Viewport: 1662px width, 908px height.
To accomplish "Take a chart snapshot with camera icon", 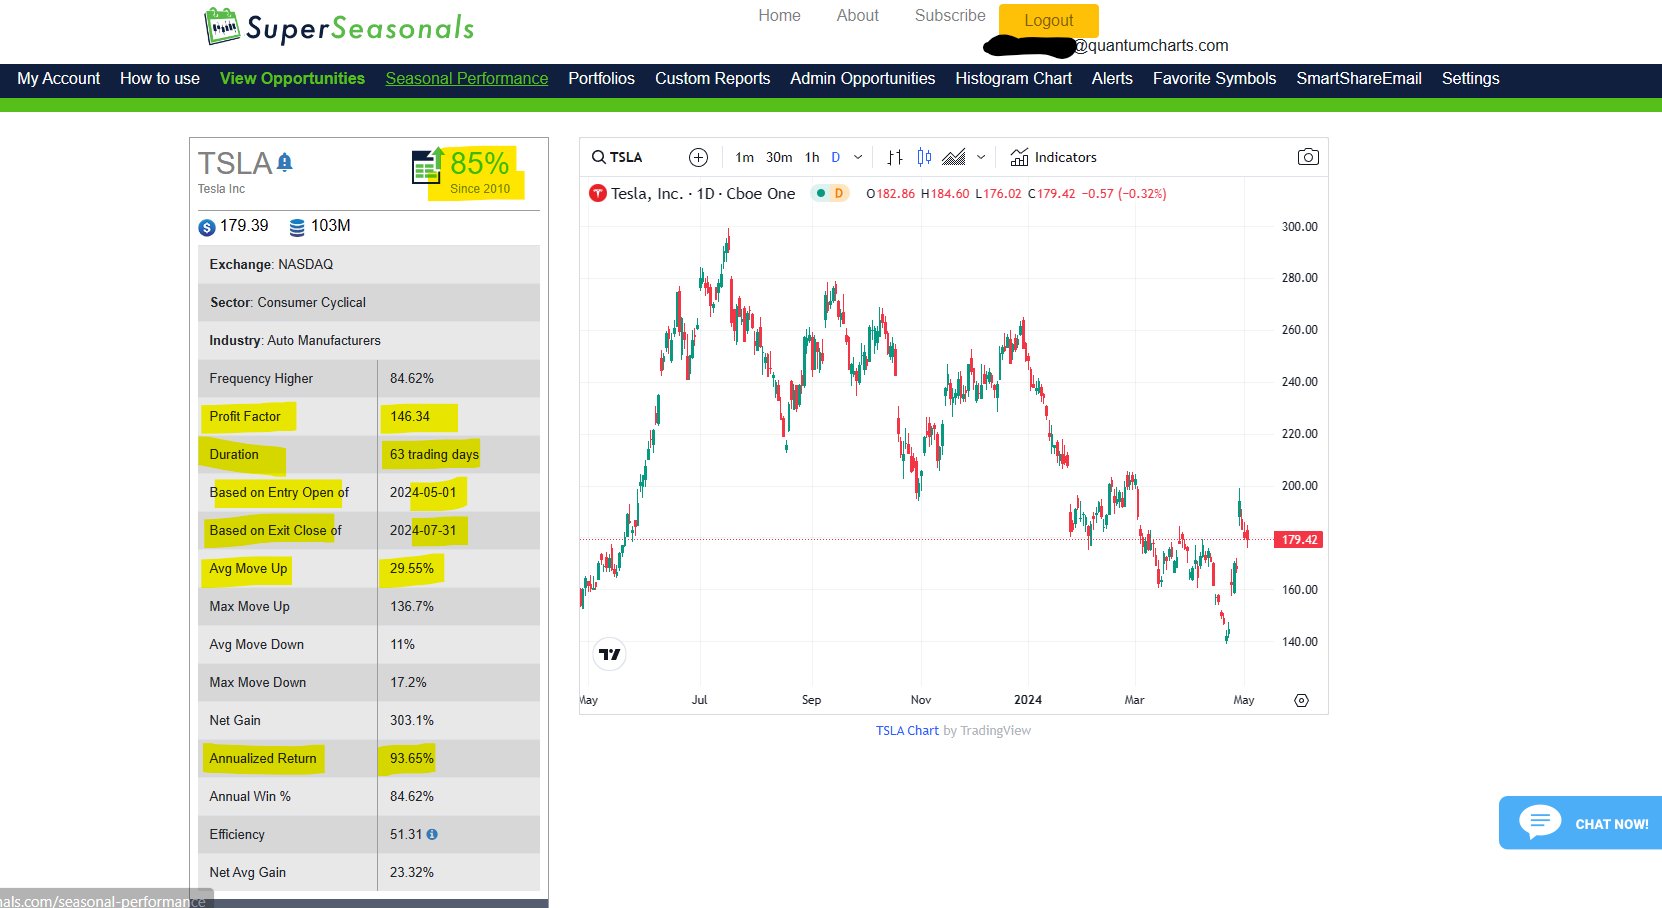I will [x=1308, y=157].
